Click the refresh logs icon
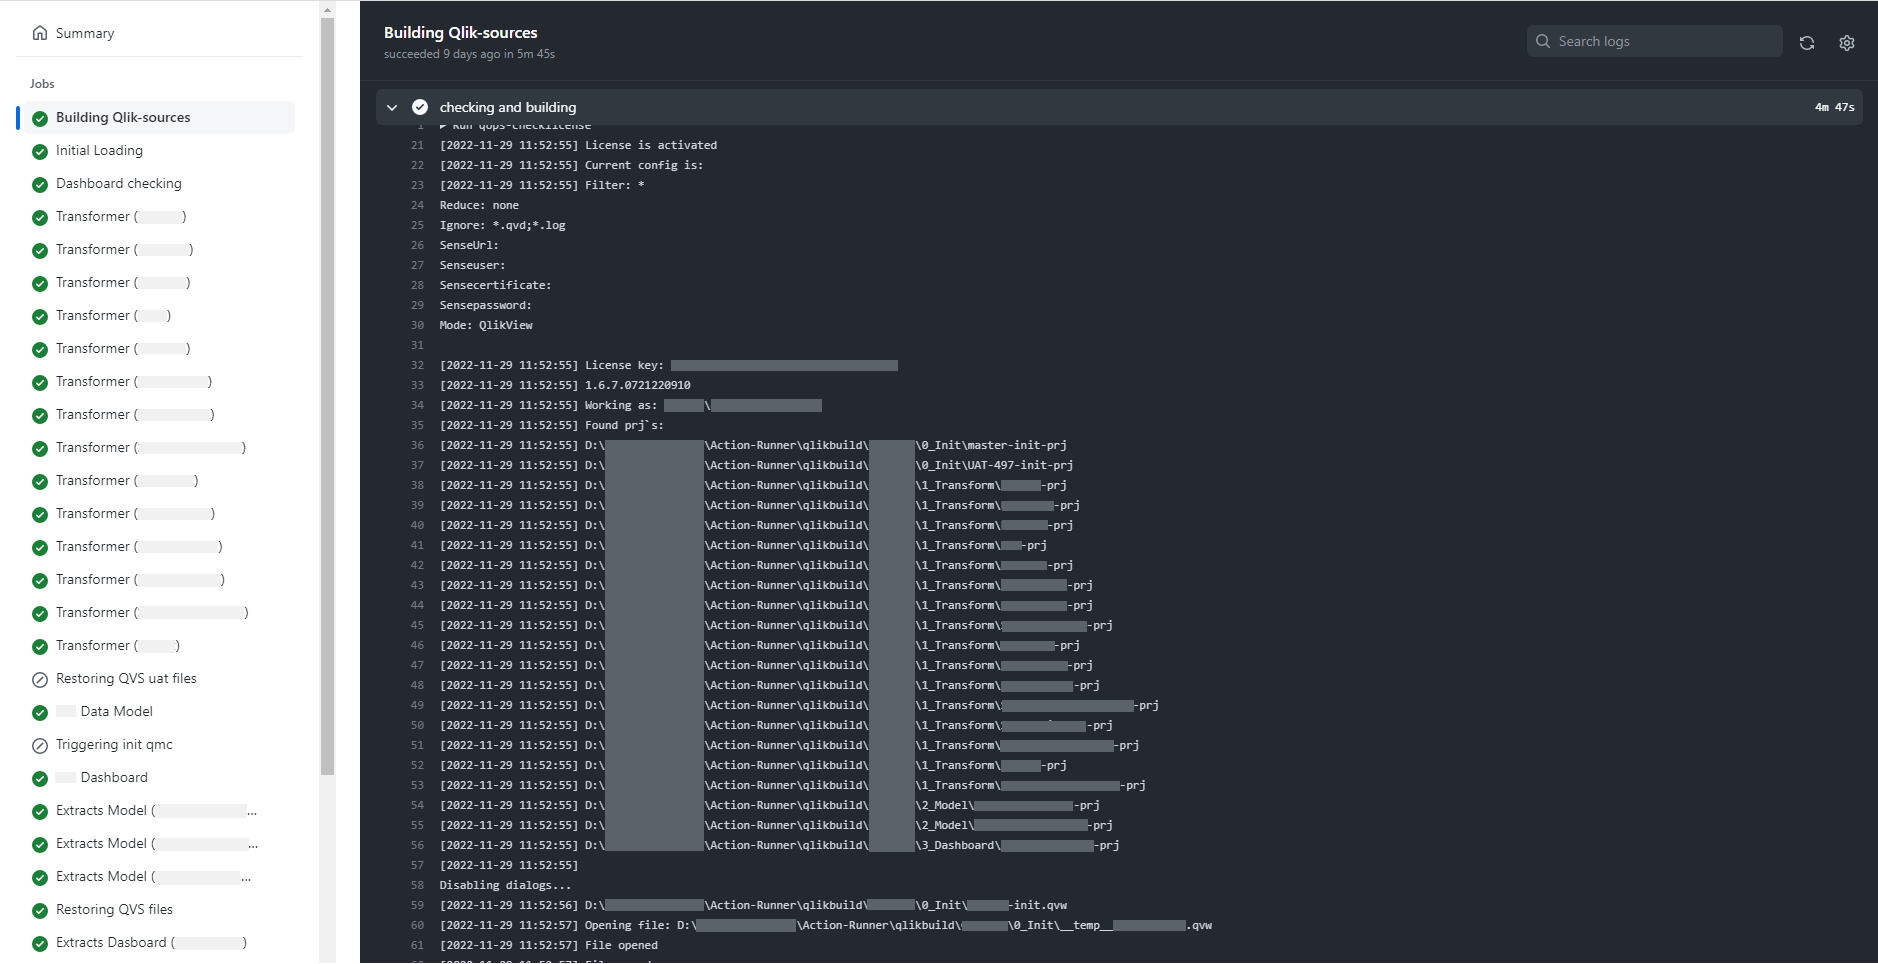The height and width of the screenshot is (964, 1878). pyautogui.click(x=1806, y=43)
